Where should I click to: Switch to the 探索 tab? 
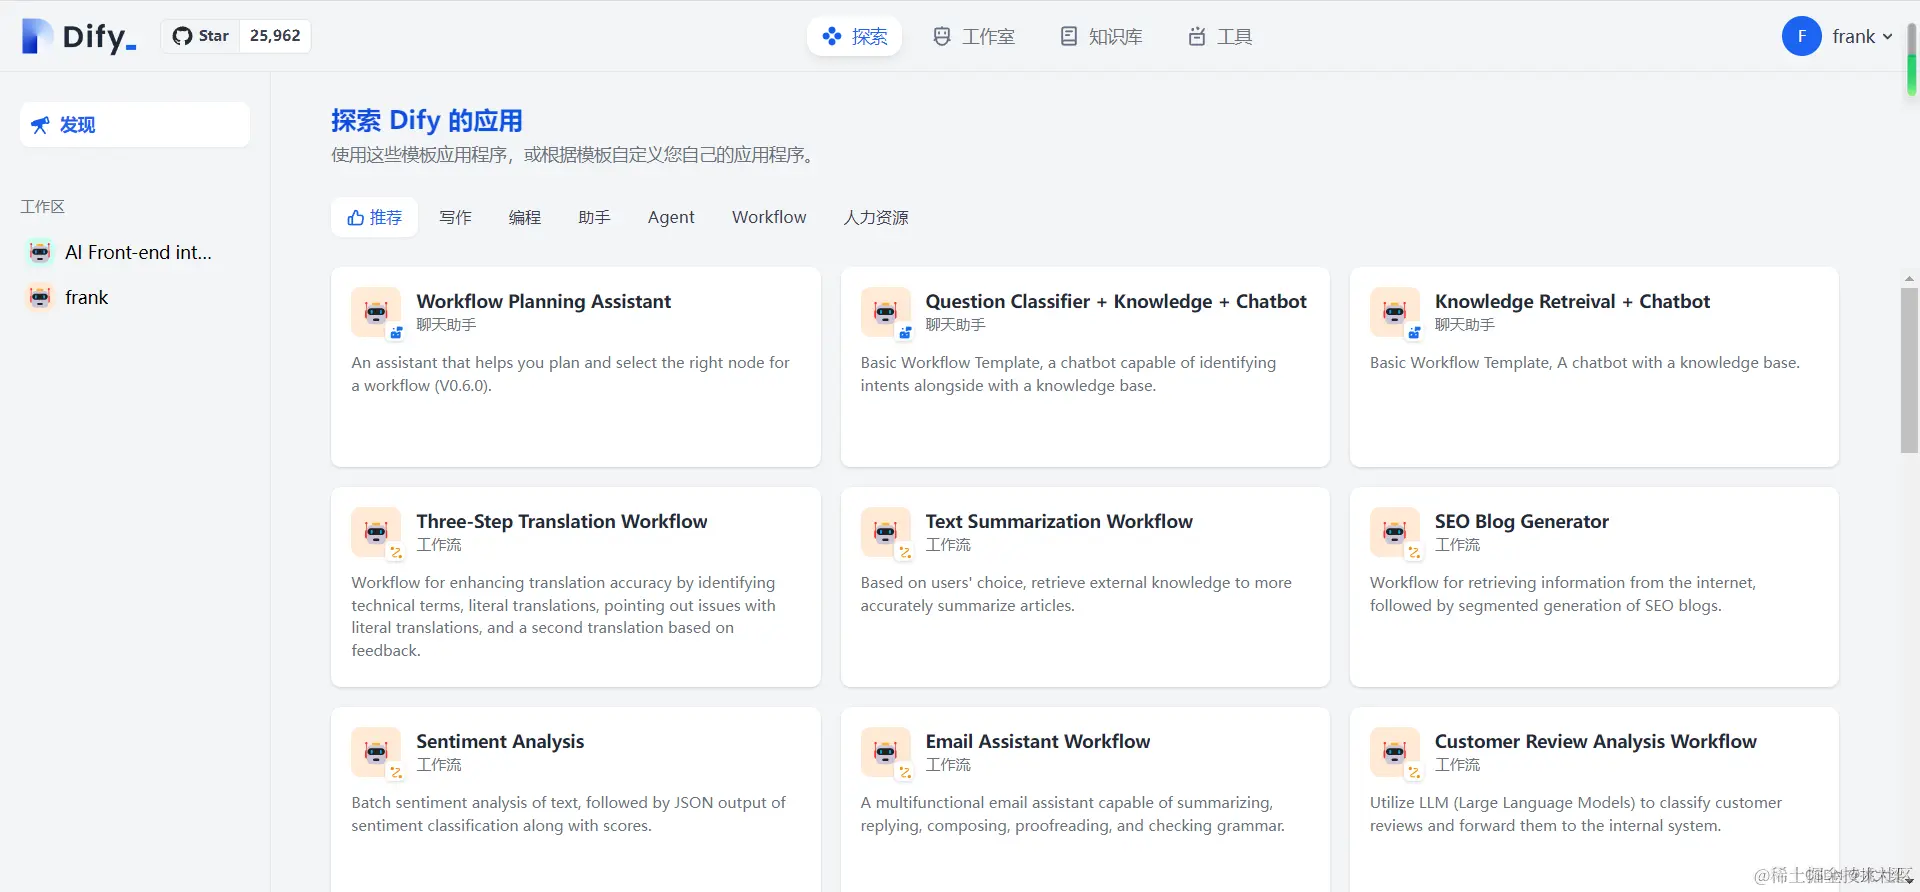click(854, 37)
